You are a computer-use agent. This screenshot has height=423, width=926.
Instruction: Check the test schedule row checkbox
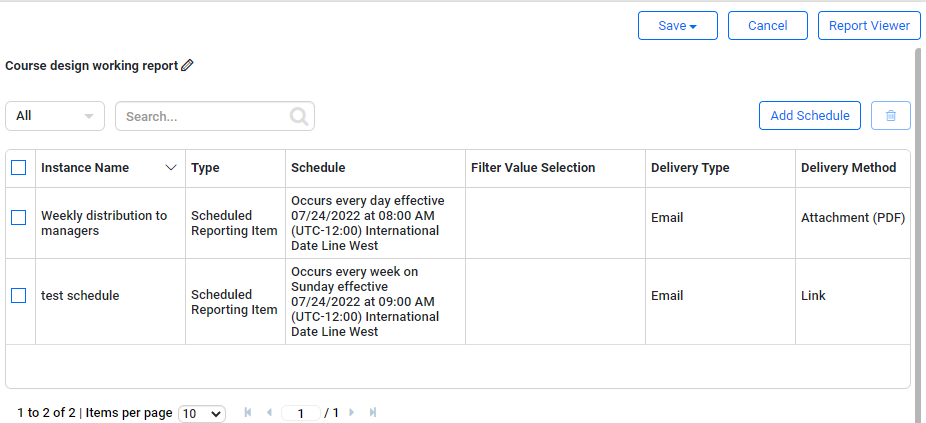click(x=19, y=295)
